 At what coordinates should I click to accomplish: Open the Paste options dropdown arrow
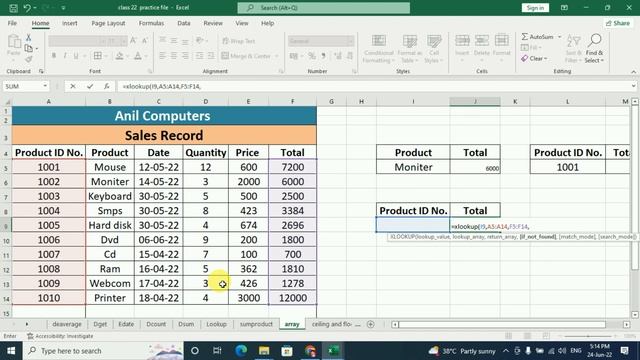pos(14,60)
